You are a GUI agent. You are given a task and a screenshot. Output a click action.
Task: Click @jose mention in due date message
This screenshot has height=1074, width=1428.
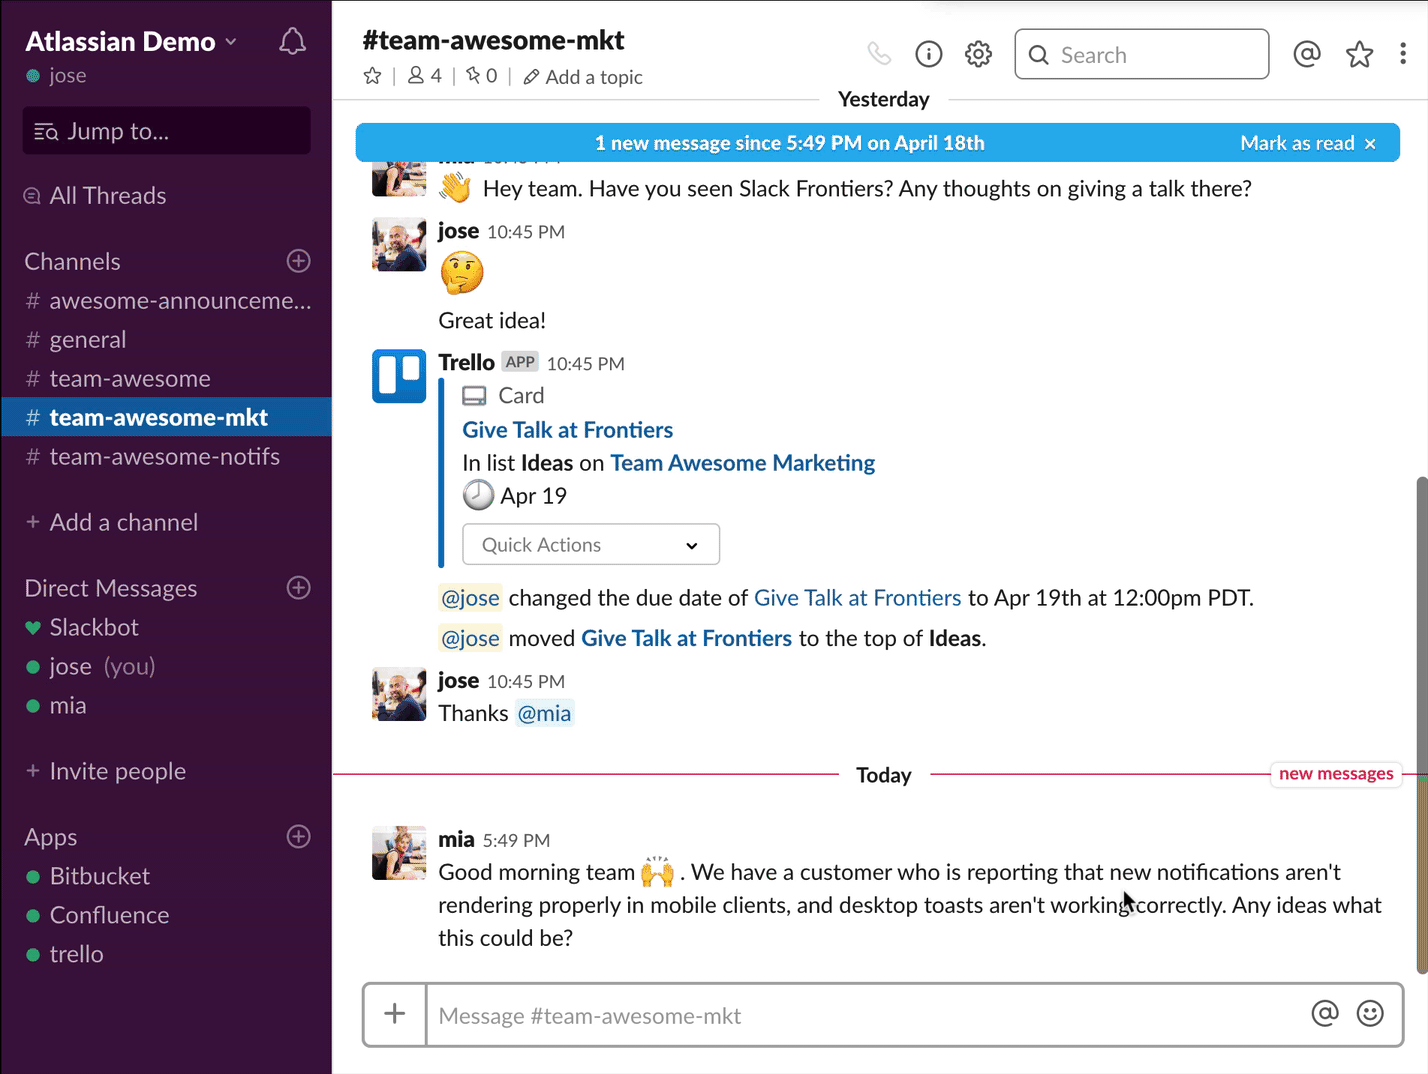(470, 598)
